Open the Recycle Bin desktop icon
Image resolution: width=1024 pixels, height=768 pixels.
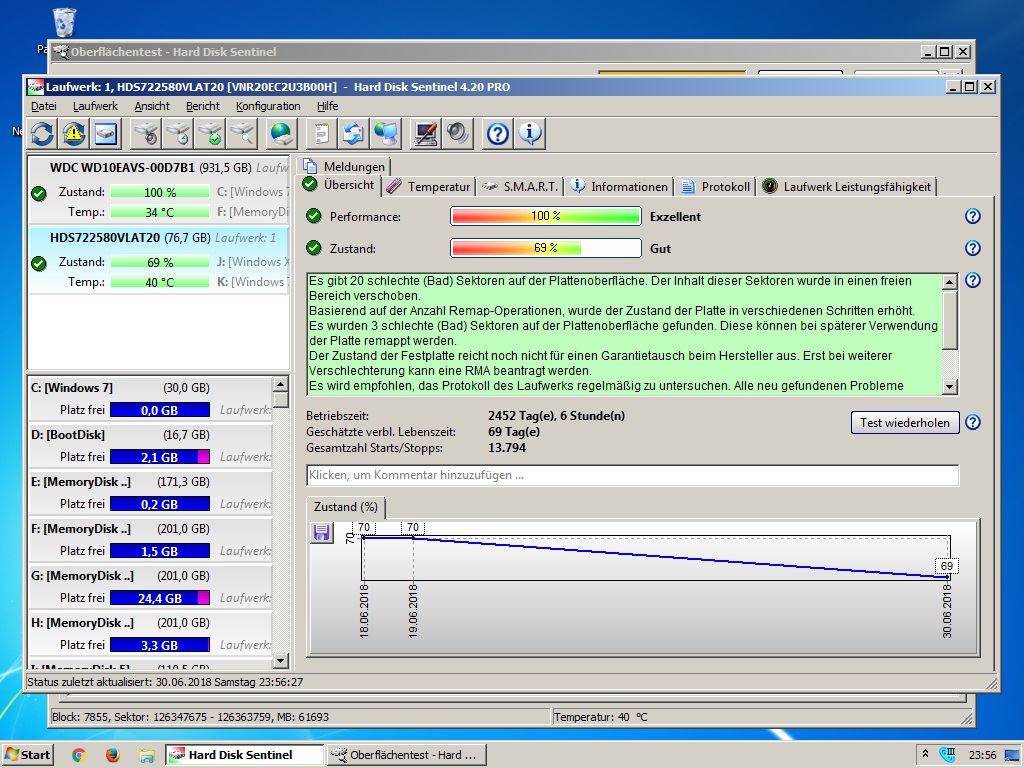(x=64, y=23)
